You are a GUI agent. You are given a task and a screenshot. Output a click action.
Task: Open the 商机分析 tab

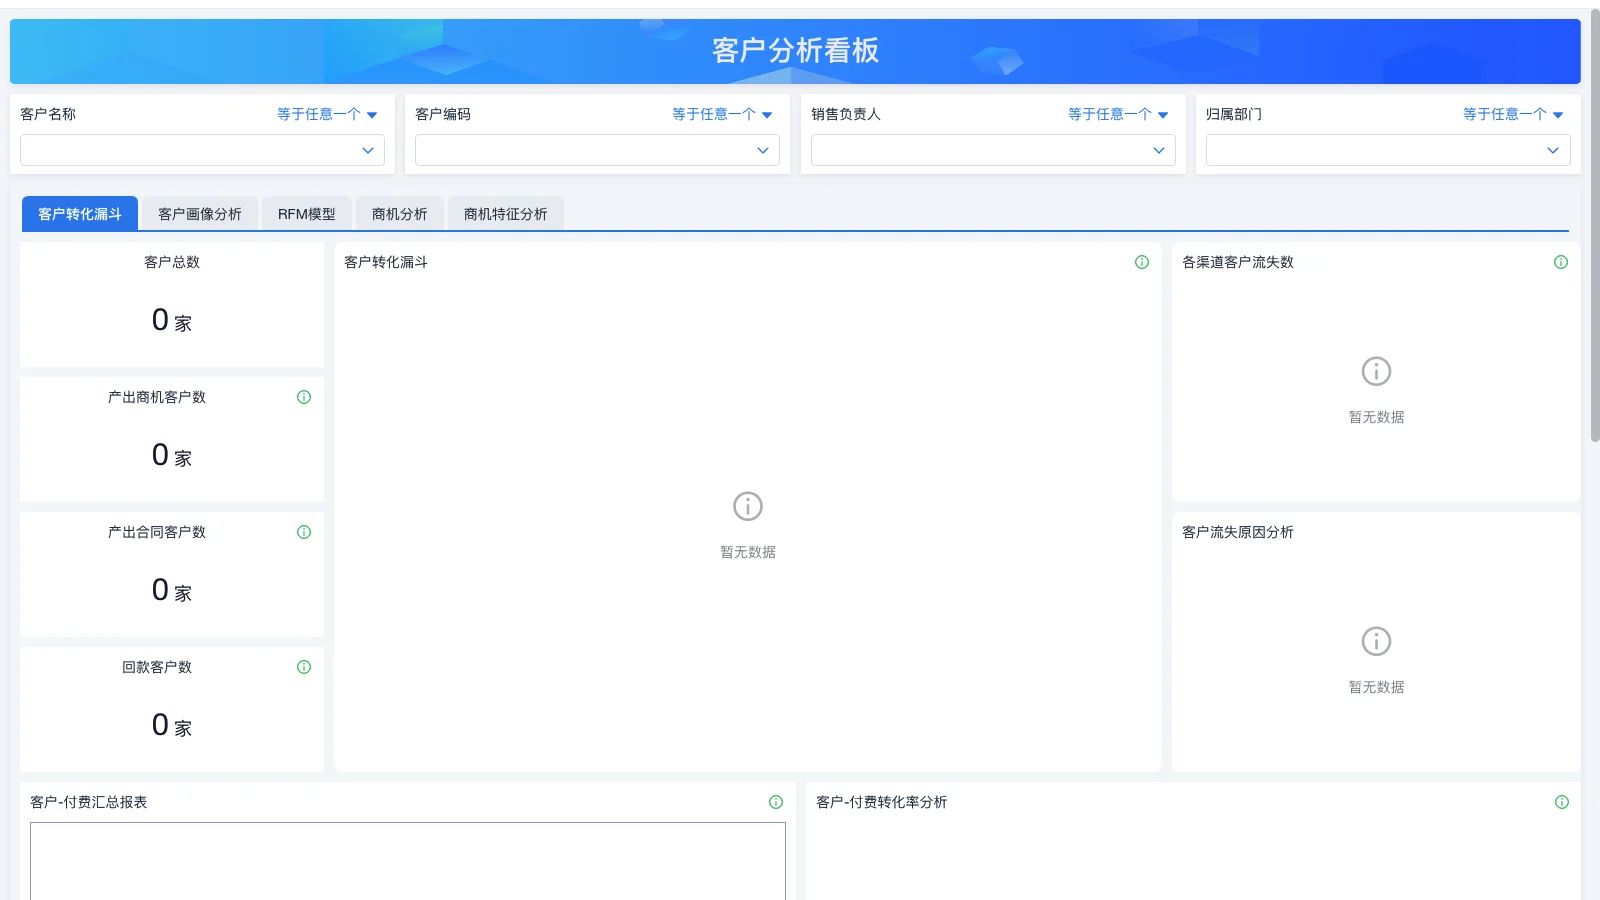pyautogui.click(x=400, y=213)
